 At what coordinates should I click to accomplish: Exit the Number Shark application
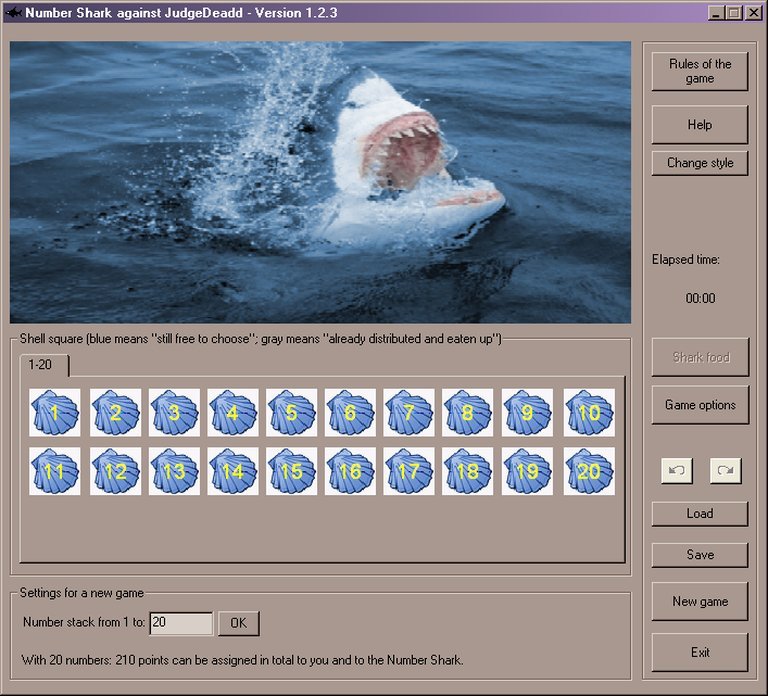(700, 652)
